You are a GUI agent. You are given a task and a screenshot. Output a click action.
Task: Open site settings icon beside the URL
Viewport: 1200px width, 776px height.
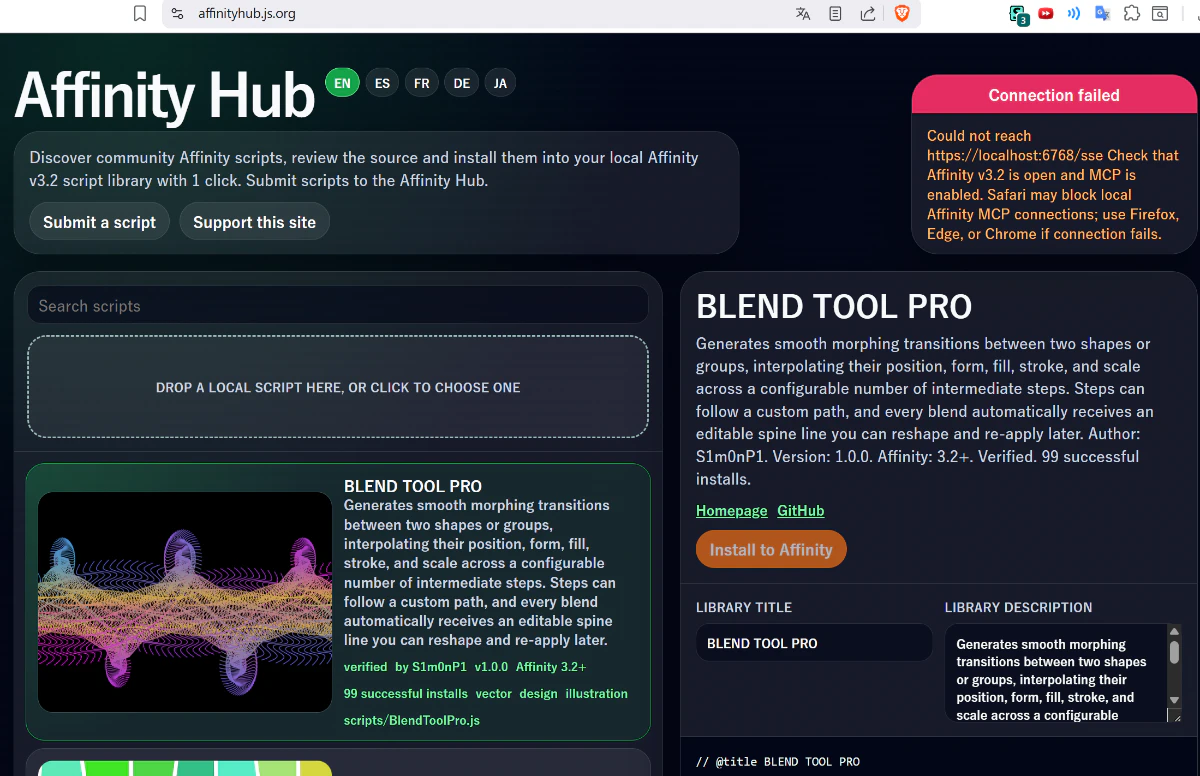tap(177, 14)
